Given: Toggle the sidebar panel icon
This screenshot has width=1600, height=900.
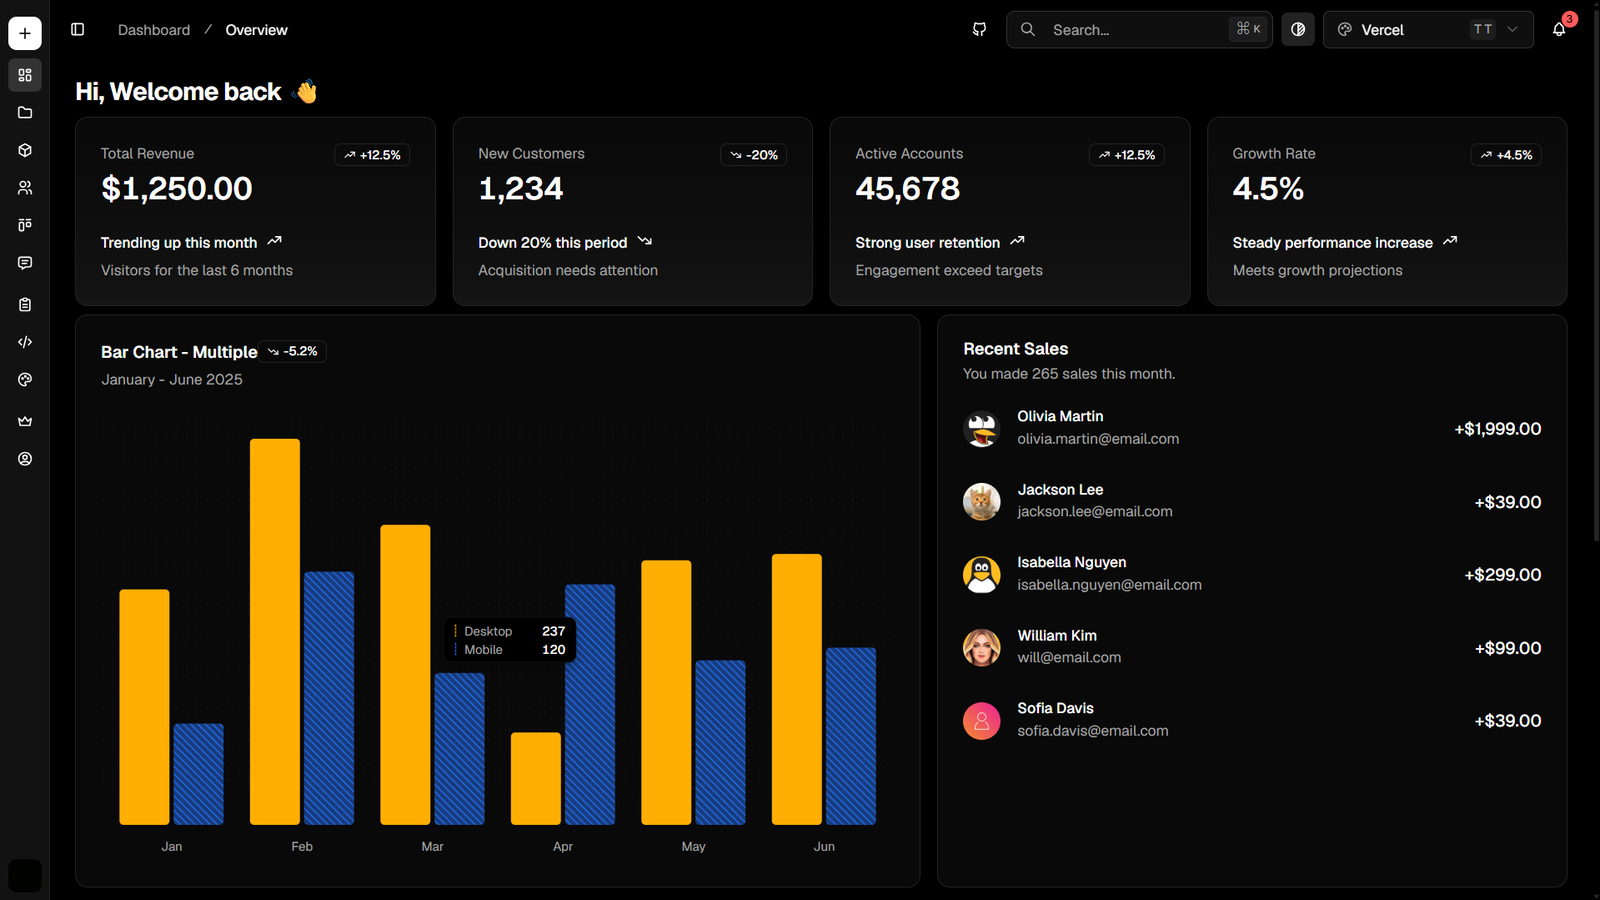Looking at the screenshot, I should [x=77, y=30].
